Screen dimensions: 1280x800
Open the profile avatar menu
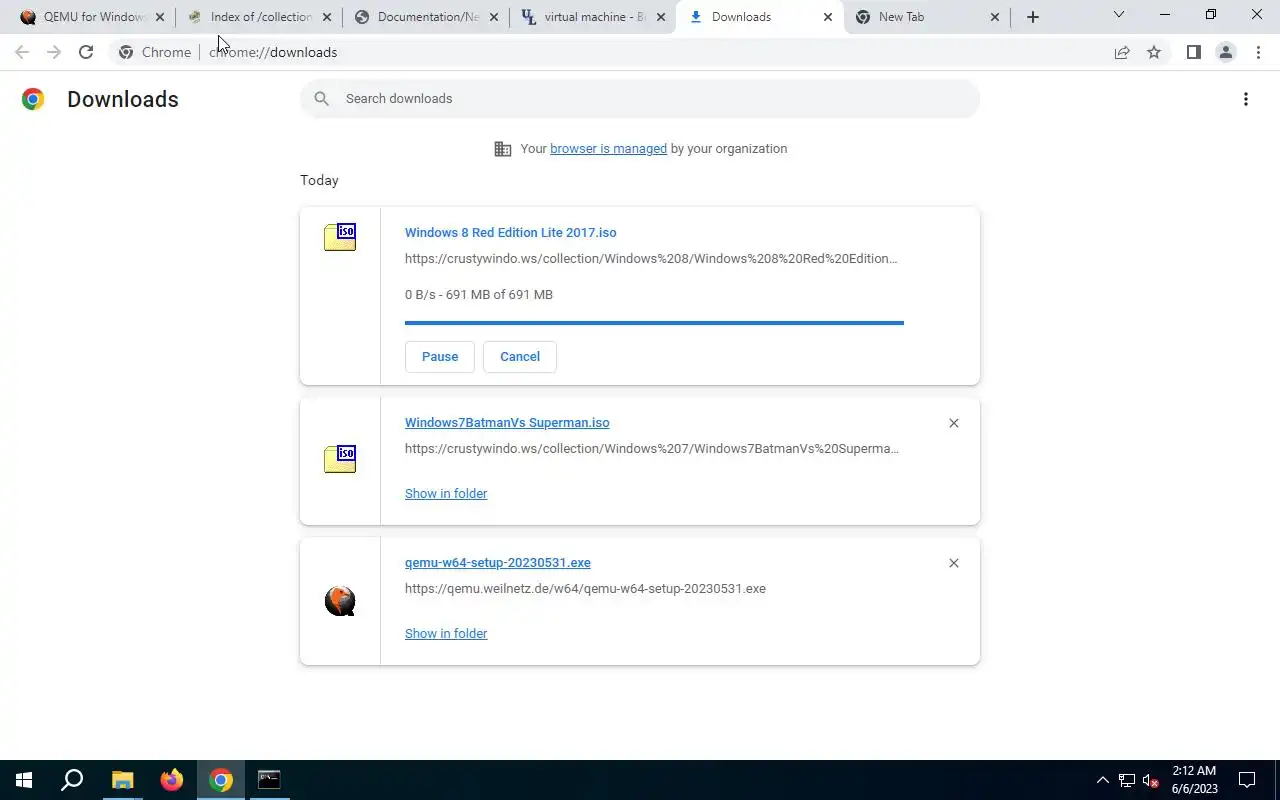pyautogui.click(x=1225, y=52)
